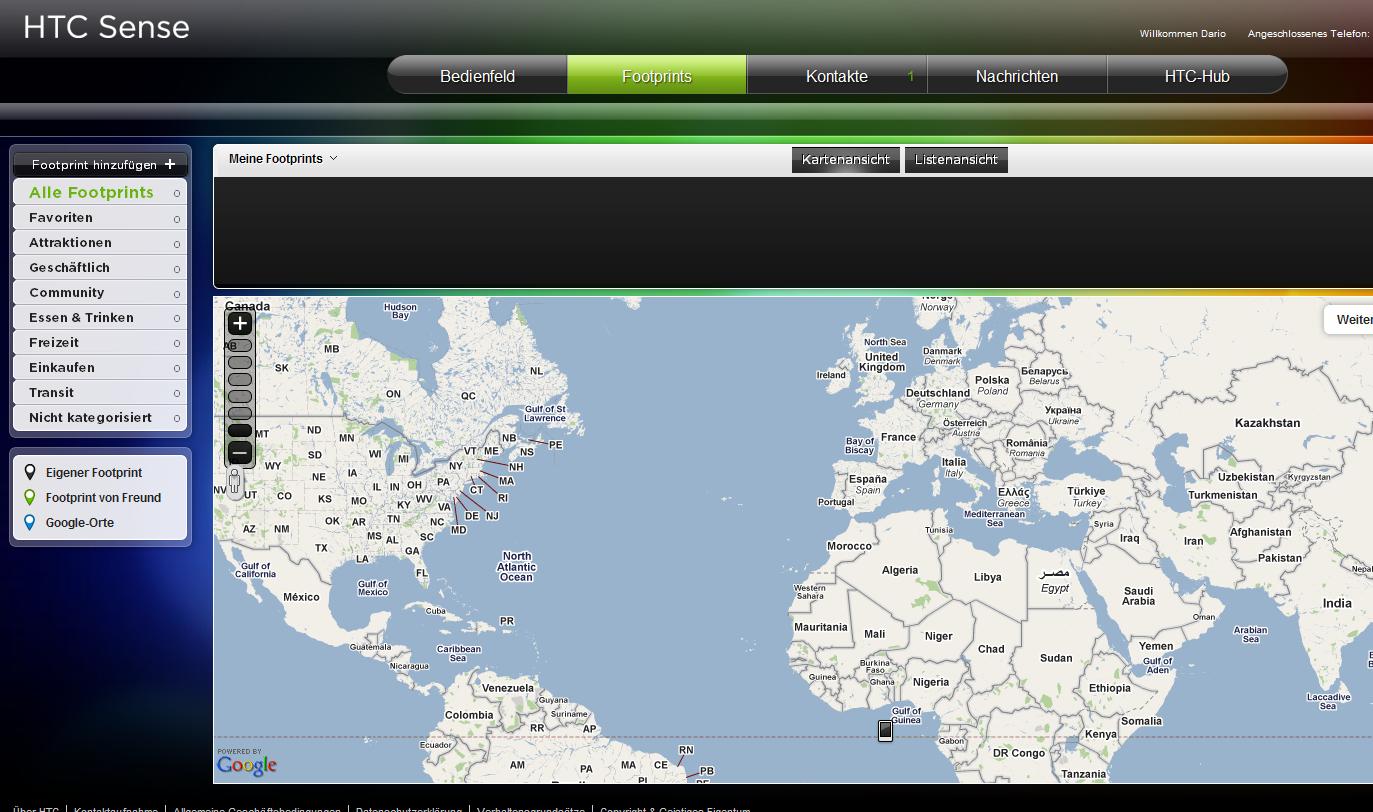Click Deutschland on the map
This screenshot has width=1373, height=812.
[x=937, y=393]
